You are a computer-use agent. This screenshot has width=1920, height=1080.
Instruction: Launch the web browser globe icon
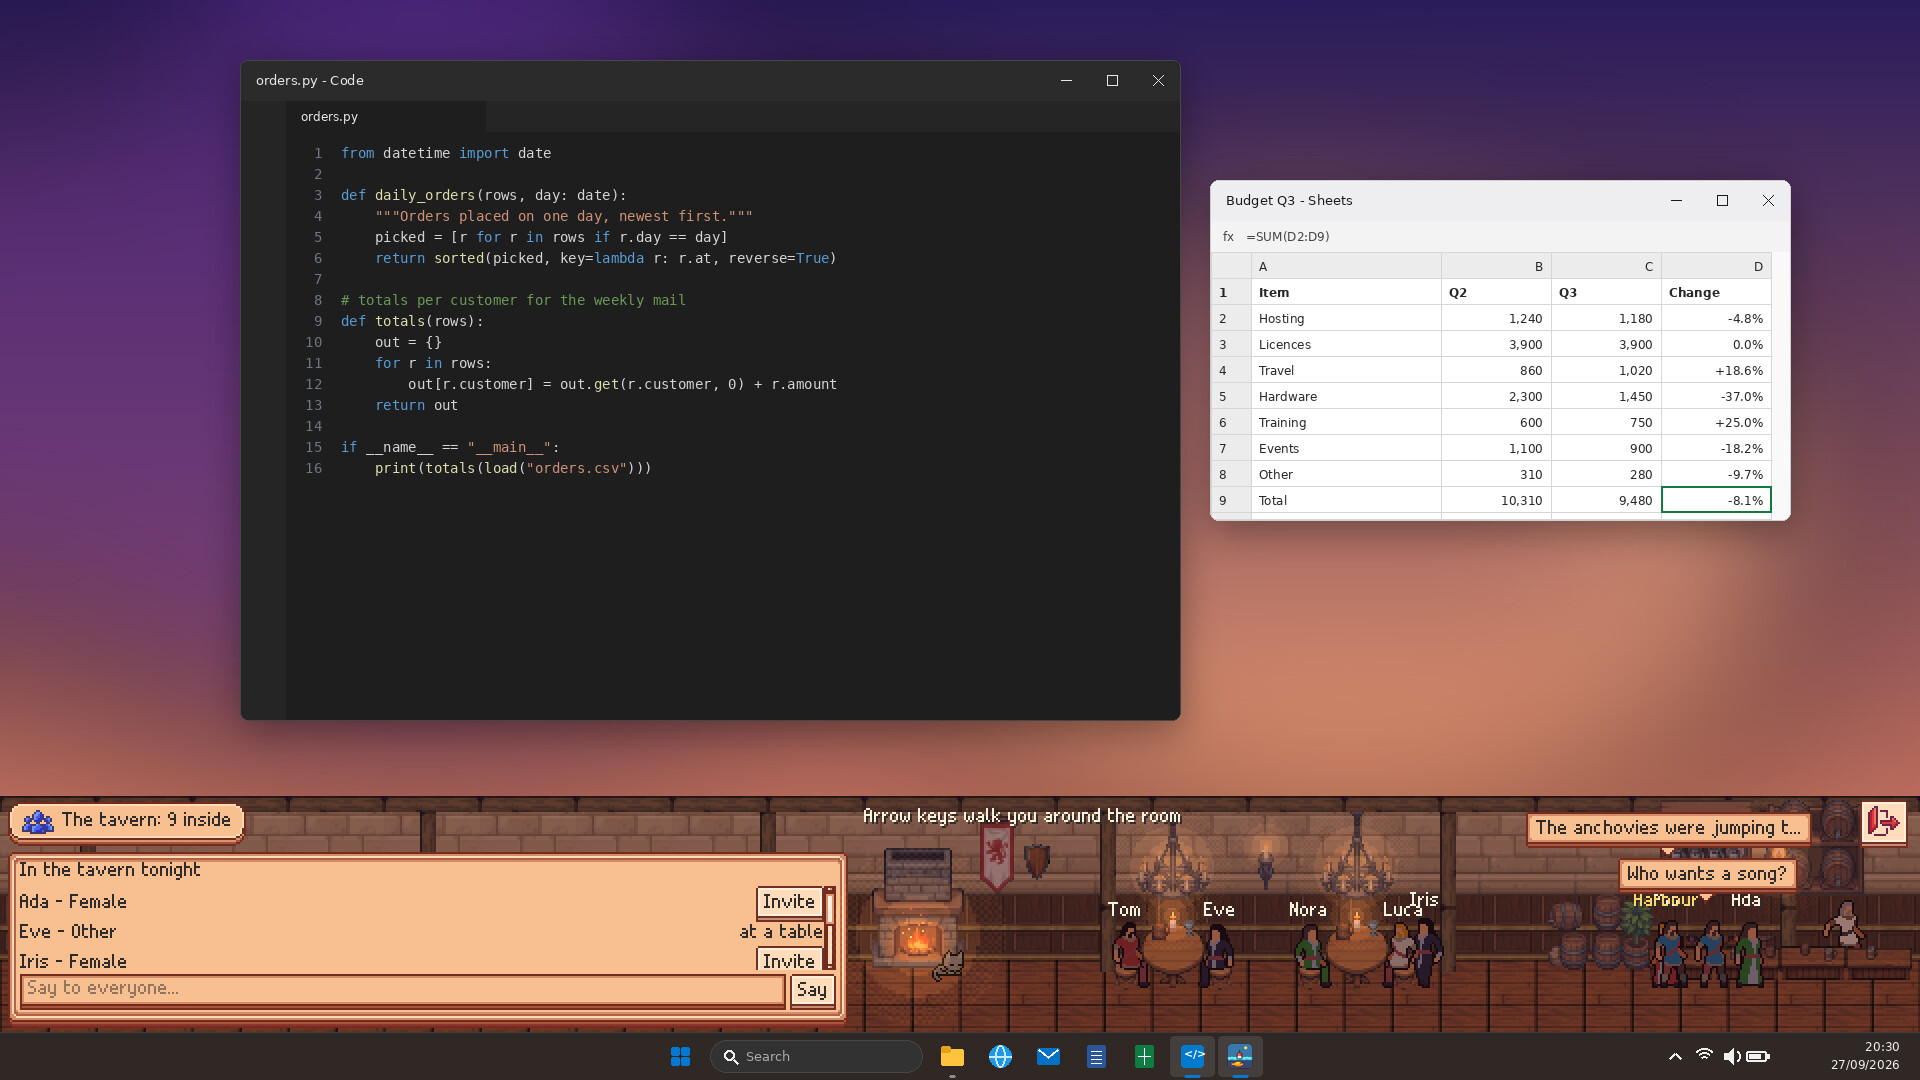pos(1000,1056)
